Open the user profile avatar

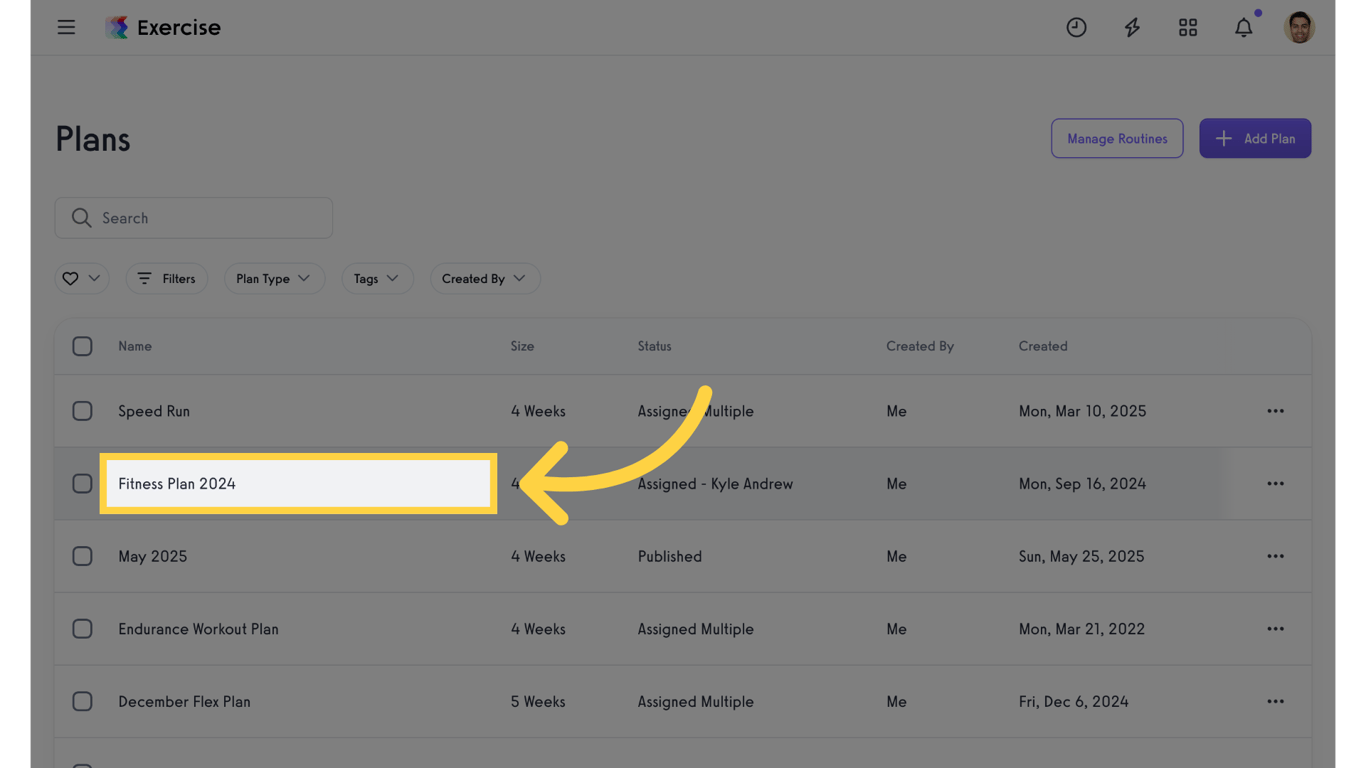pyautogui.click(x=1299, y=27)
